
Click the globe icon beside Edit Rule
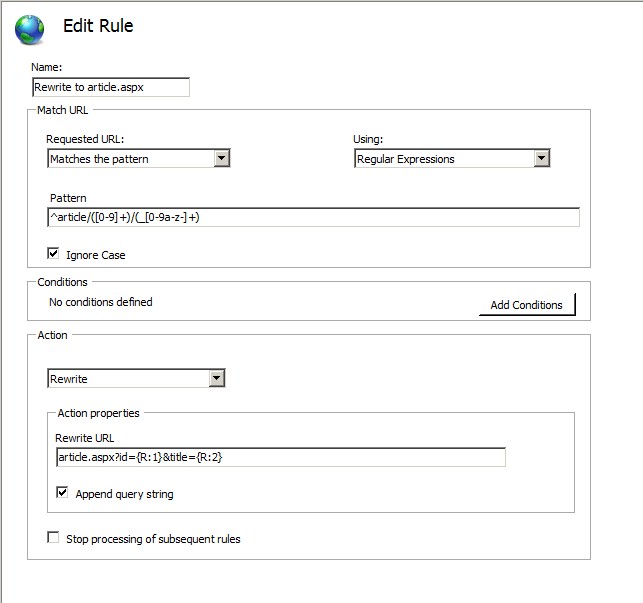click(30, 30)
